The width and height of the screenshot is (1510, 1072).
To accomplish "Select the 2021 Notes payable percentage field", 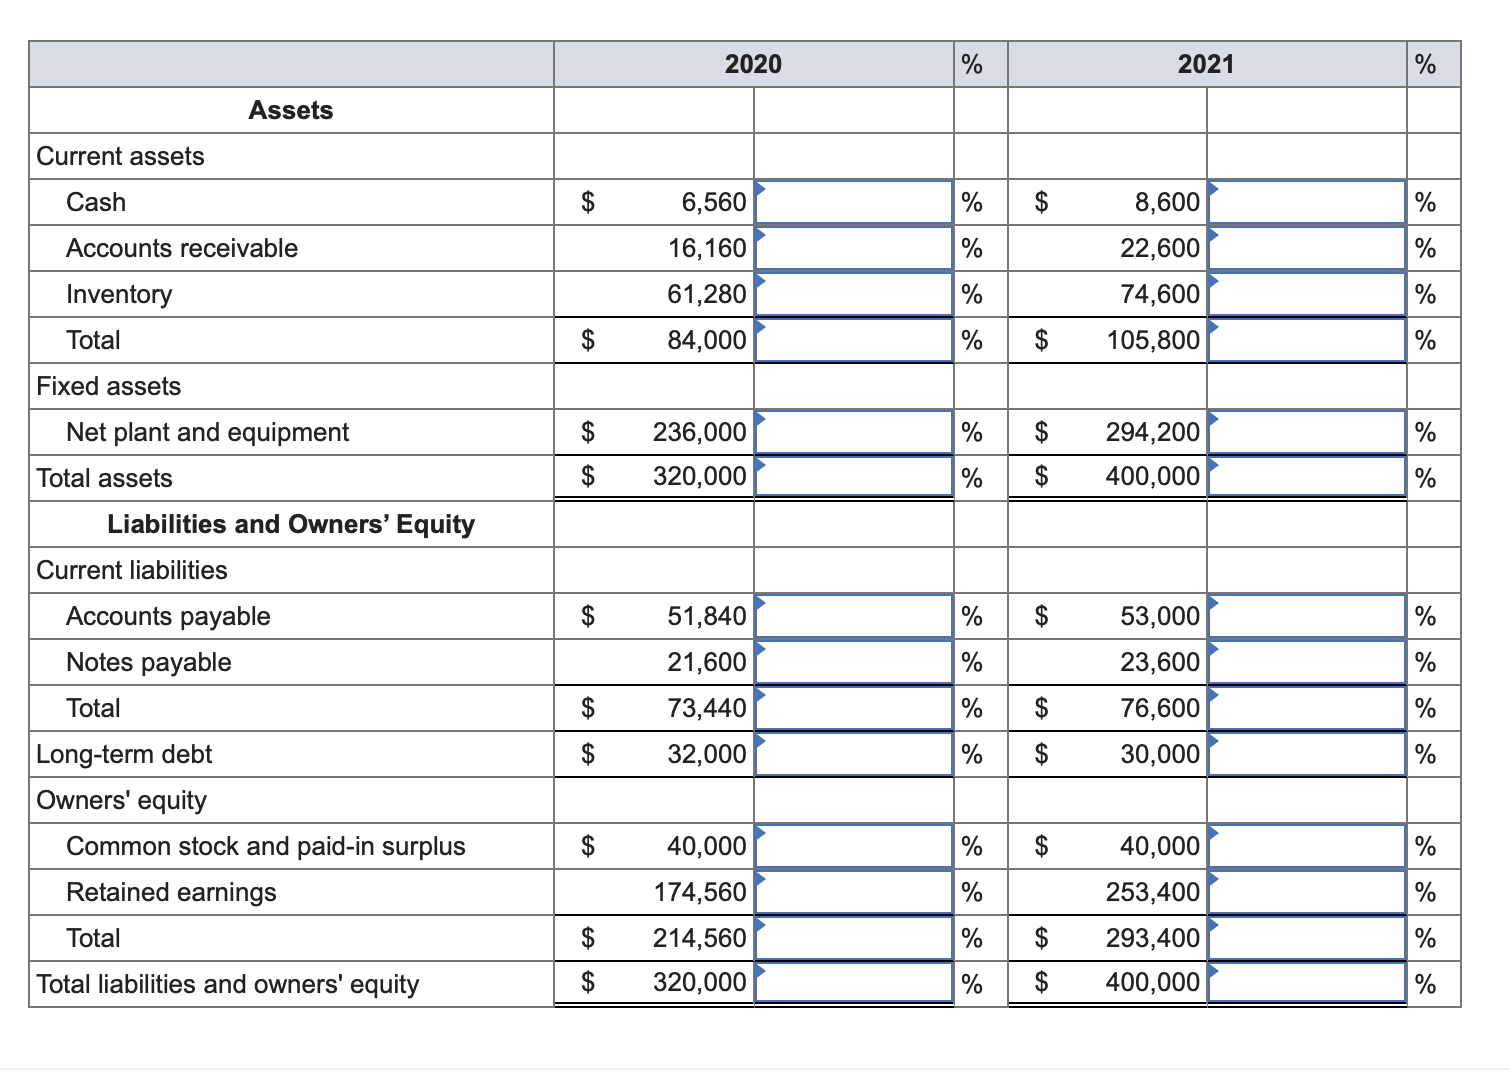I will [1307, 662].
